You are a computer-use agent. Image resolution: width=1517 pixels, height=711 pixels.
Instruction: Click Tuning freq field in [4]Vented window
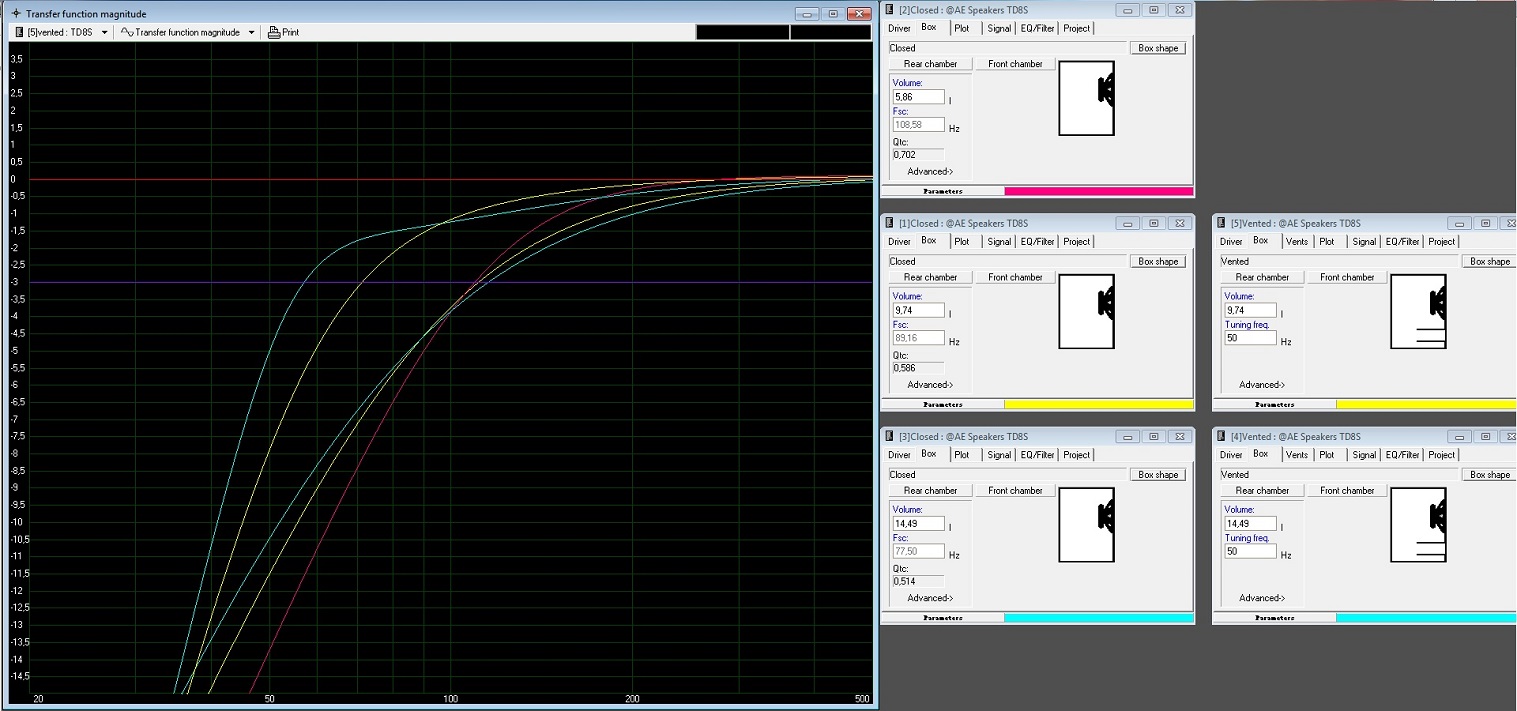[1250, 551]
